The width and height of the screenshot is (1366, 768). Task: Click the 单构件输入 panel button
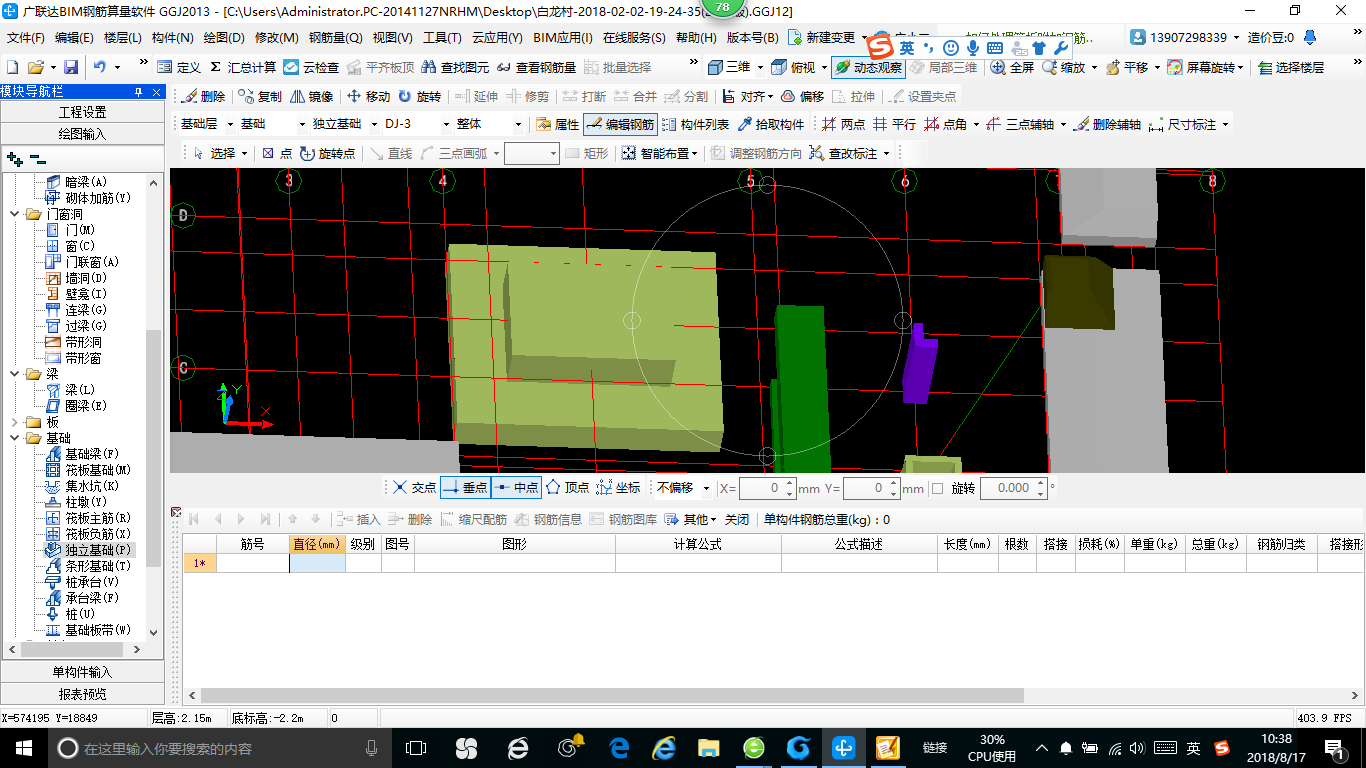coord(82,672)
